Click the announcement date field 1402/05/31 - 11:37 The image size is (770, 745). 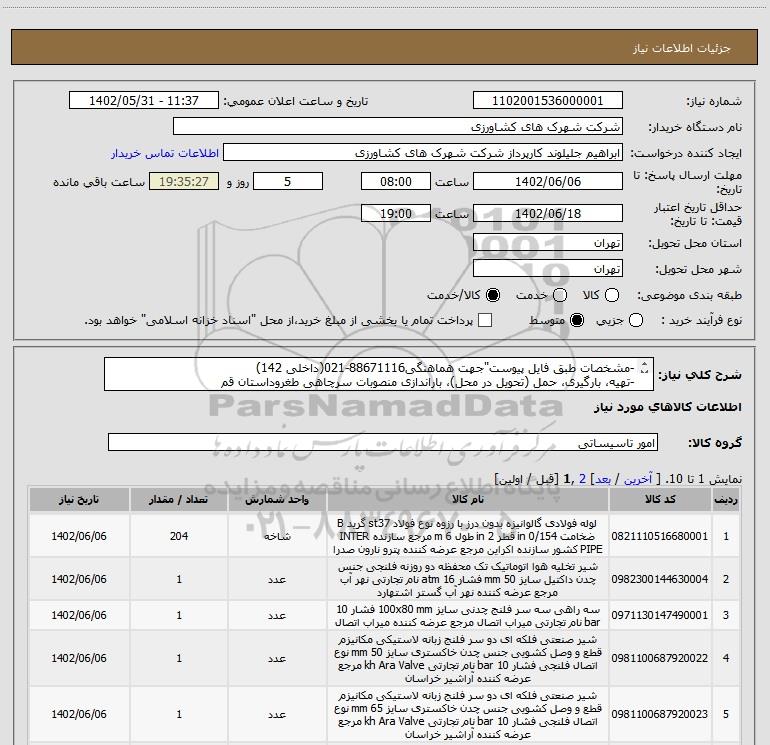pos(144,100)
